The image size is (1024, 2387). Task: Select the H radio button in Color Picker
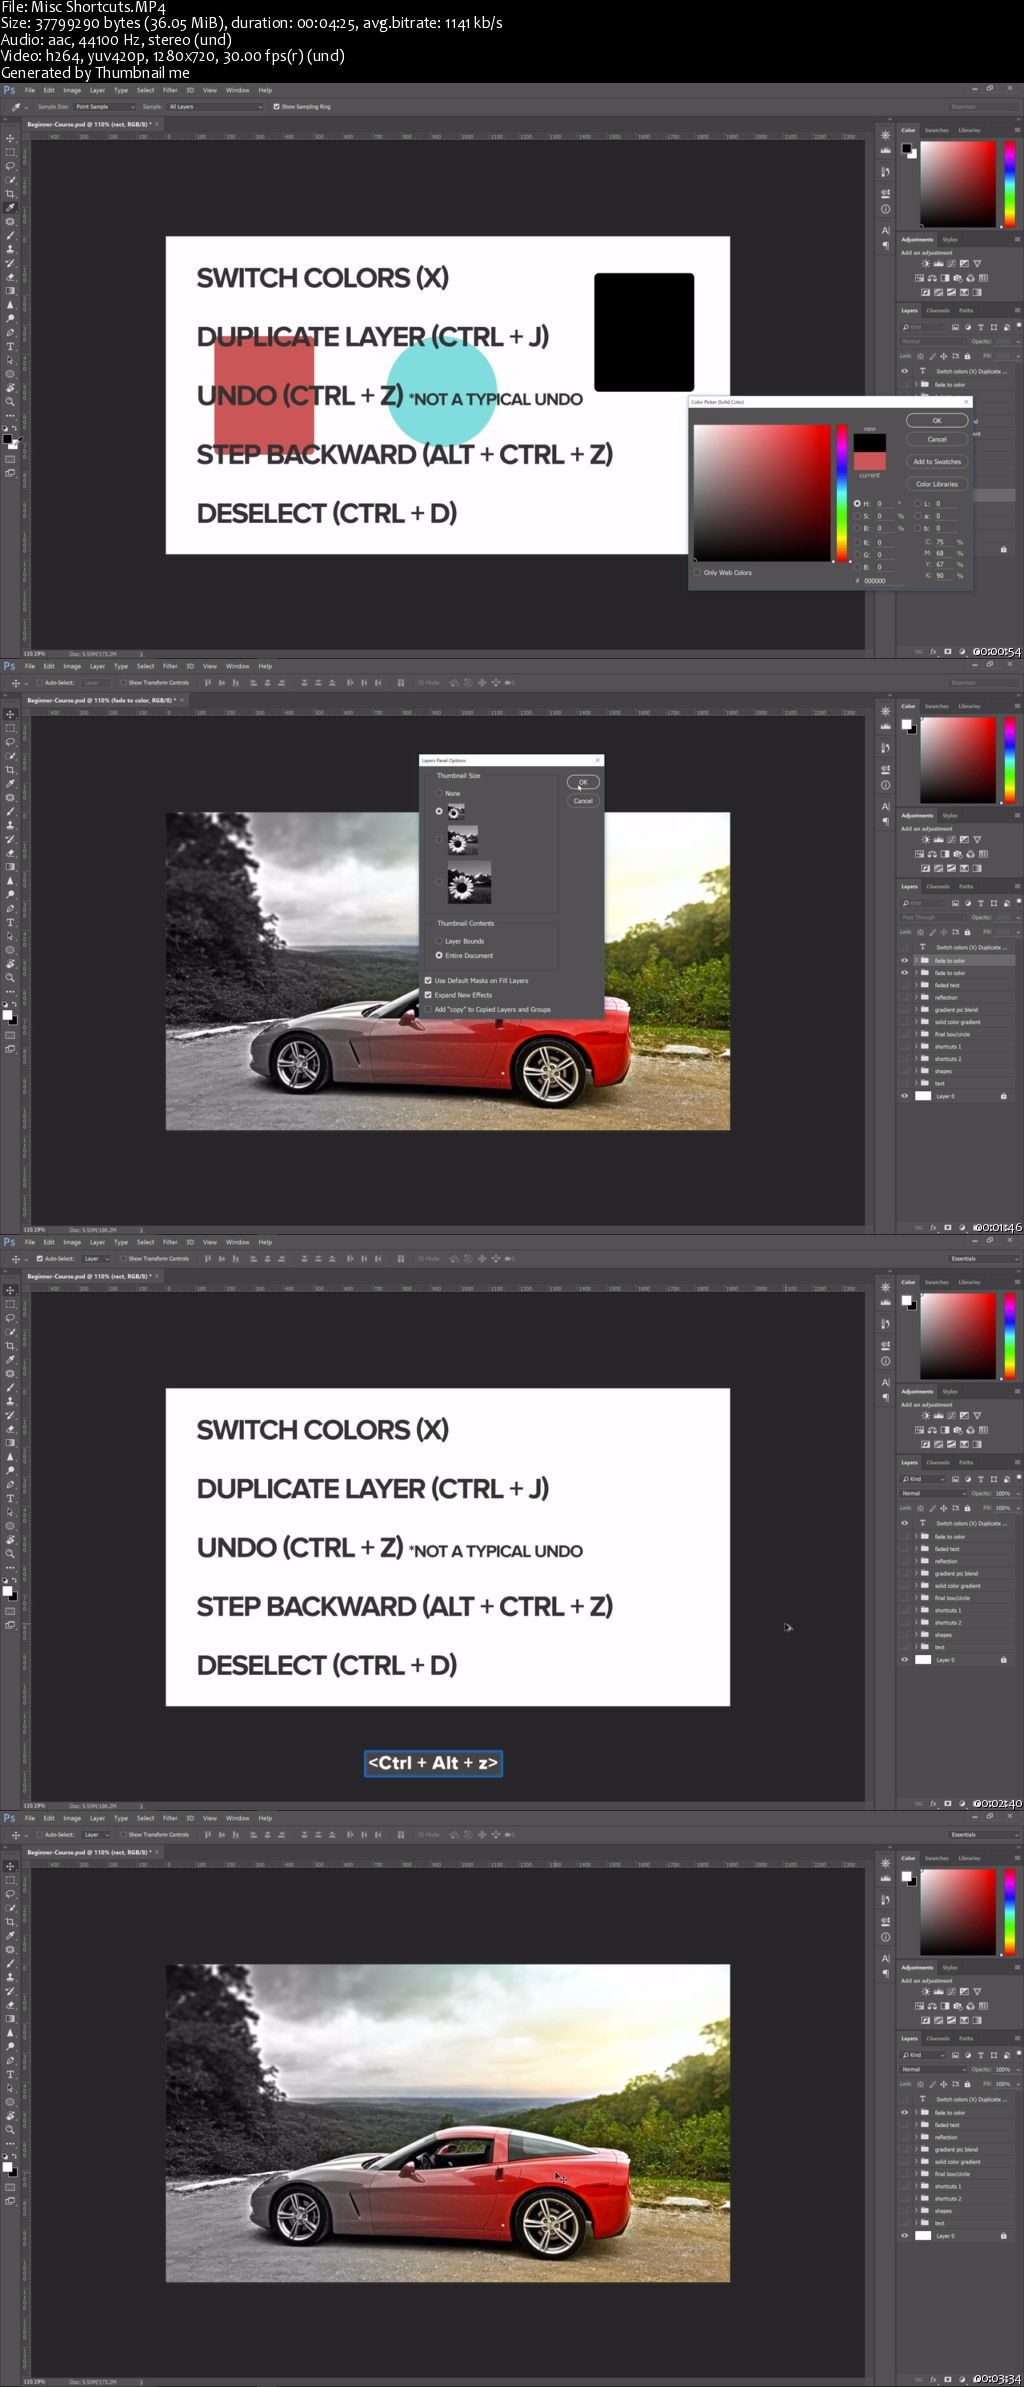[x=857, y=504]
